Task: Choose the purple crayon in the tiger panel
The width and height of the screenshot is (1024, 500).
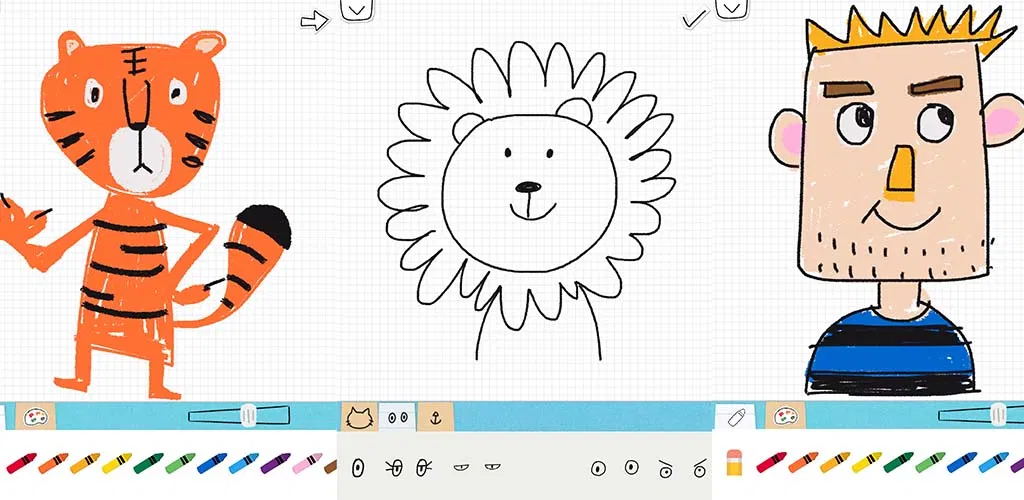Action: (x=275, y=463)
